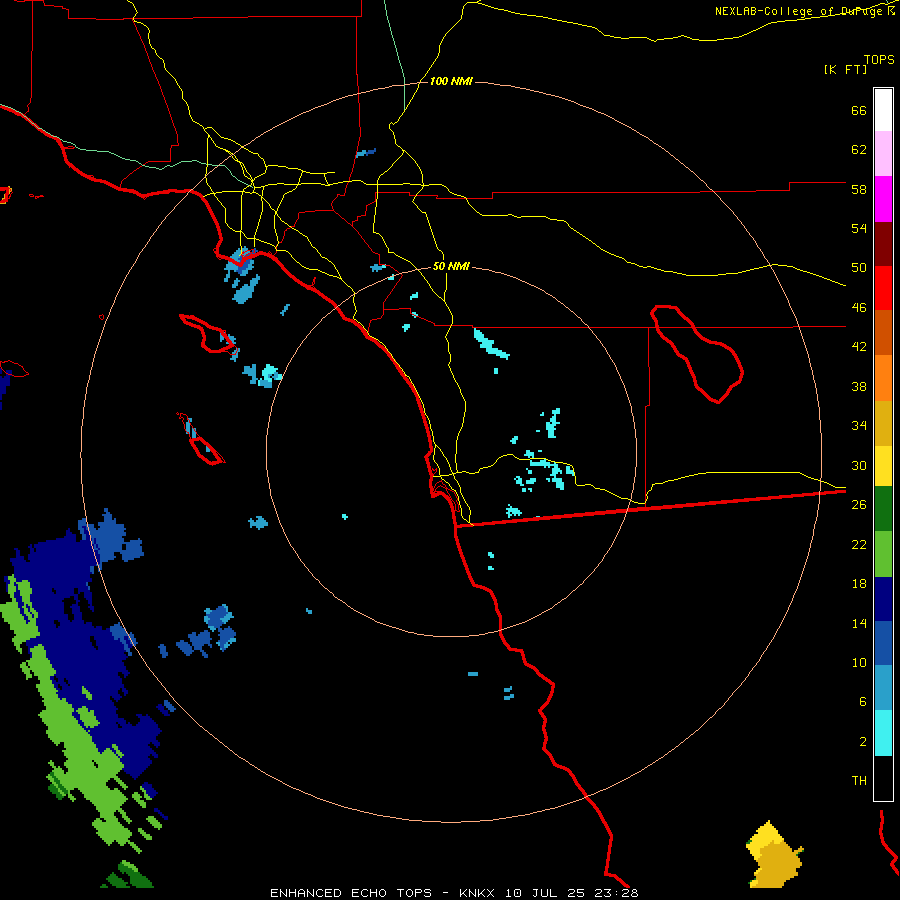Click the 46 legend value

pos(859,307)
